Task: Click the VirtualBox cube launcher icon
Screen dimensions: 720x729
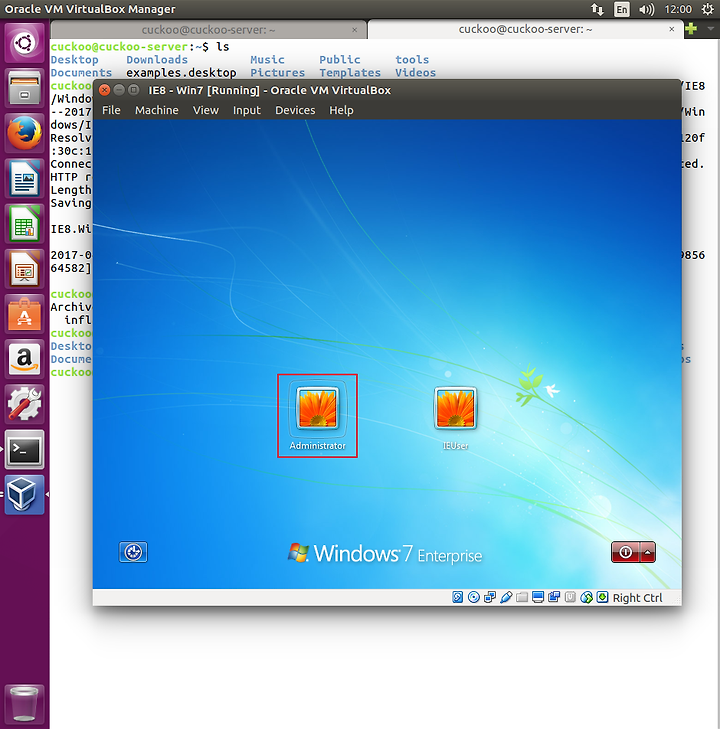Action: point(24,495)
